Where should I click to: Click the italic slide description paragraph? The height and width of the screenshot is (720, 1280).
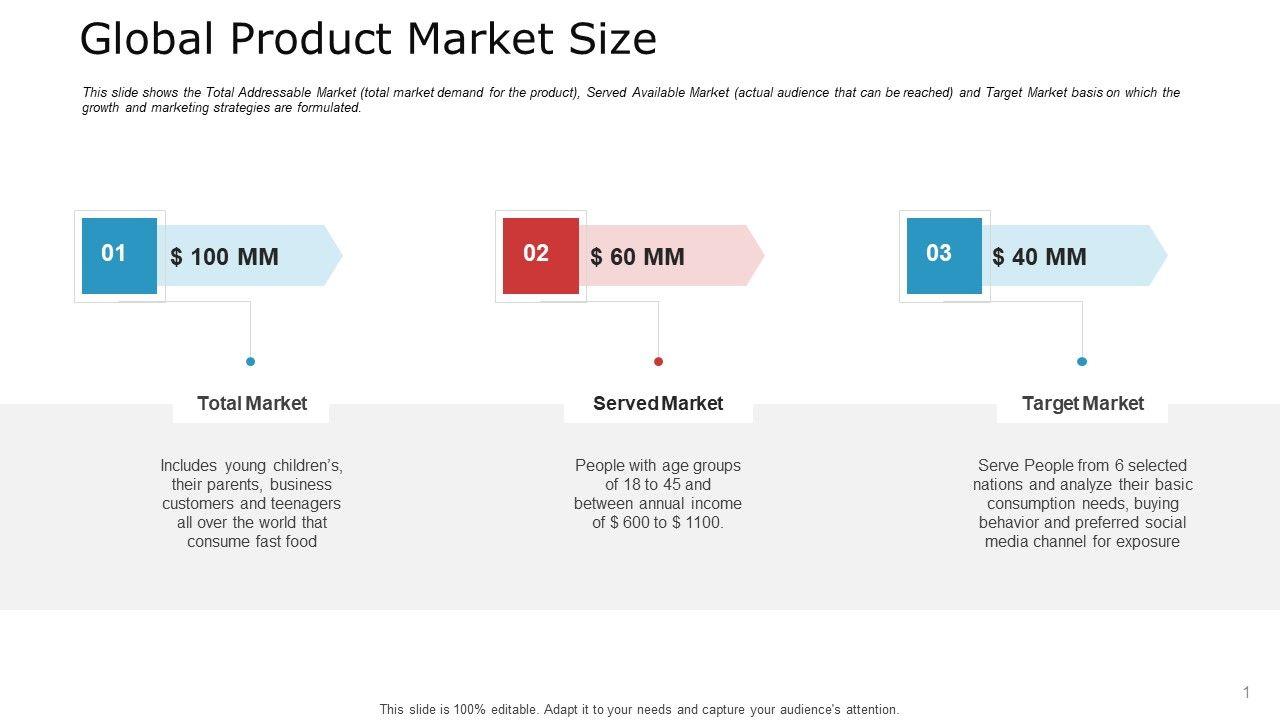click(x=630, y=100)
